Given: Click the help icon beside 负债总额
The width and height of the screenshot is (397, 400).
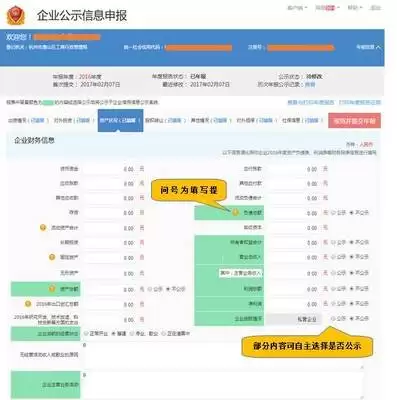Looking at the screenshot, I should [235, 212].
